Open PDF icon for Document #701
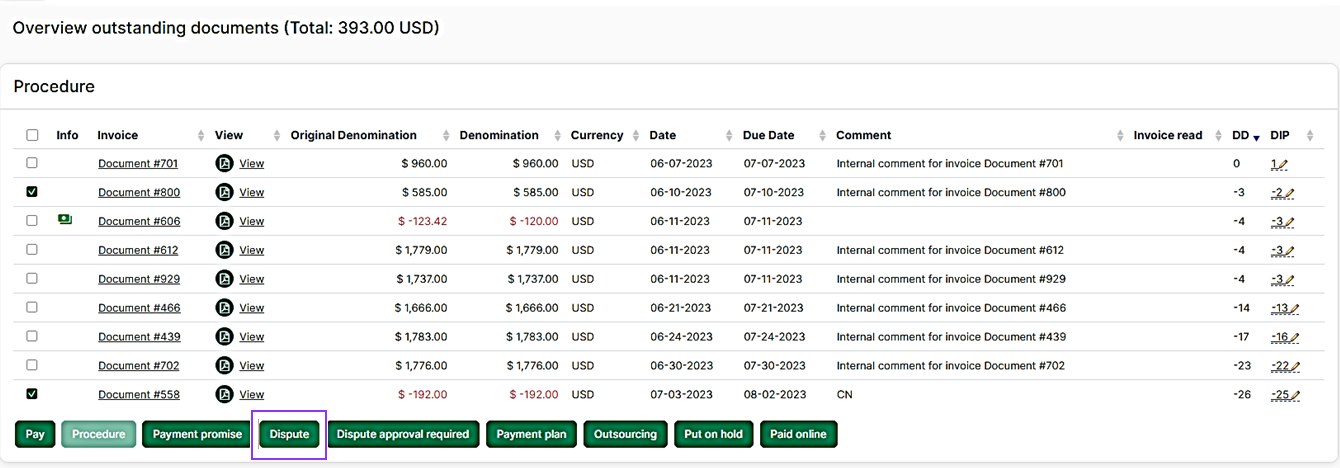The image size is (1340, 468). pyautogui.click(x=224, y=163)
